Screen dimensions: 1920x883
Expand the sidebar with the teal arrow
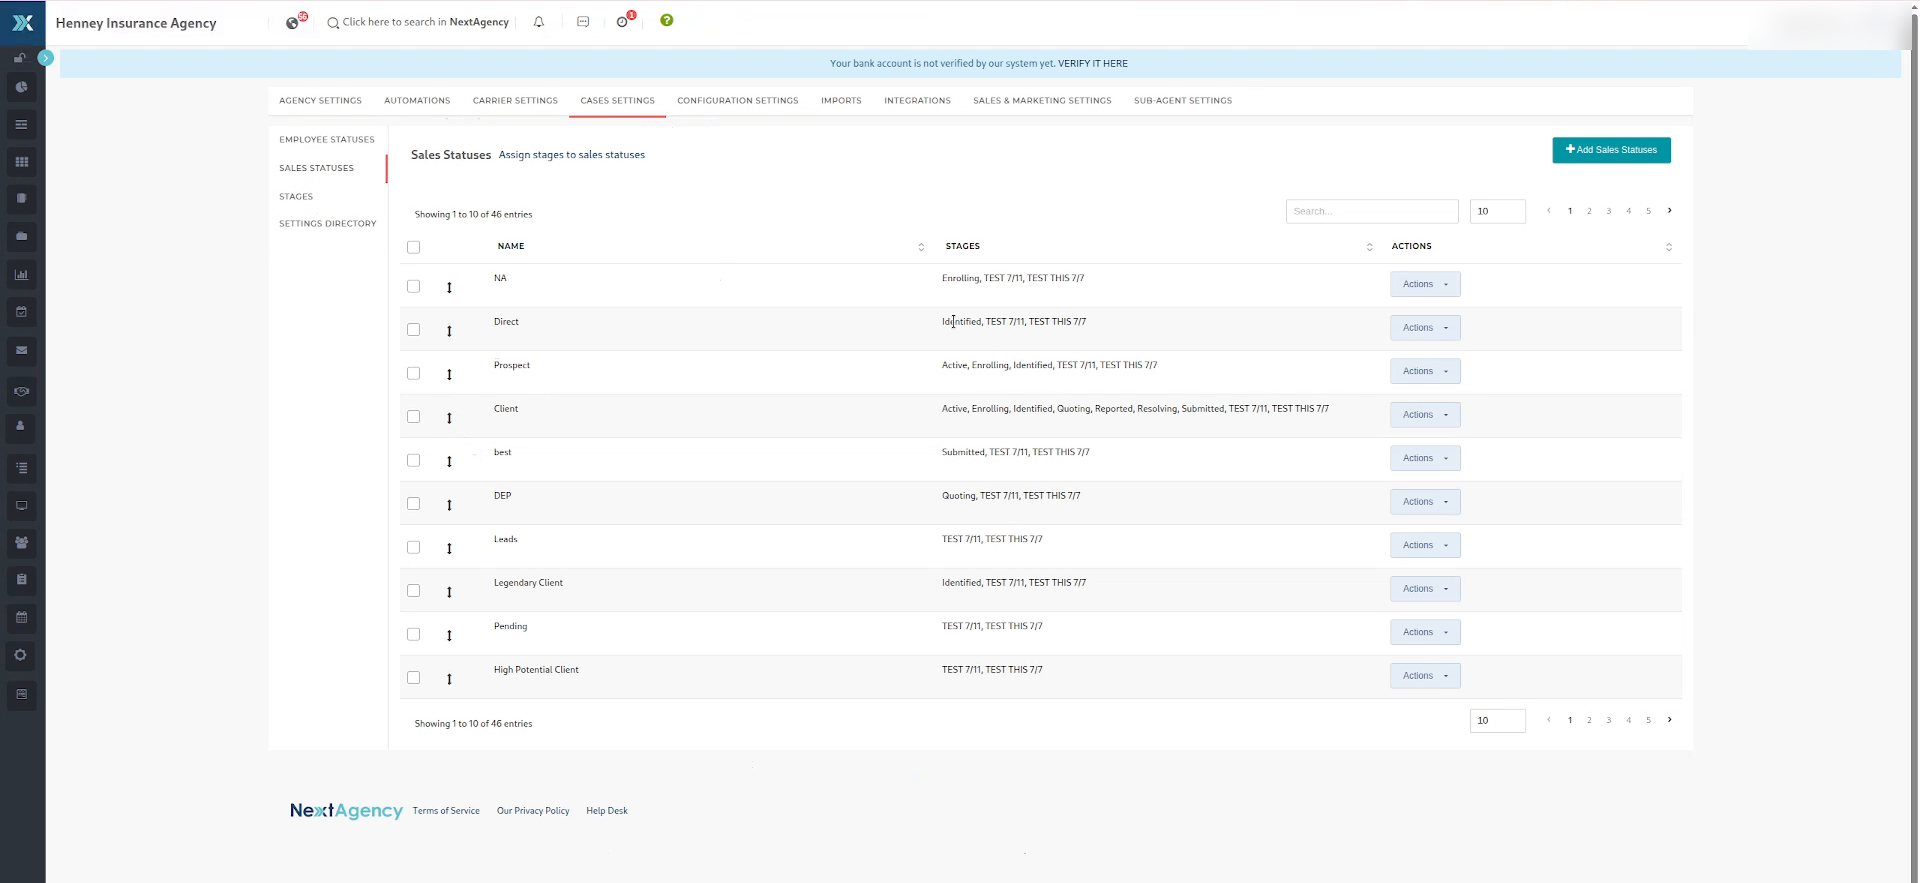[x=45, y=59]
